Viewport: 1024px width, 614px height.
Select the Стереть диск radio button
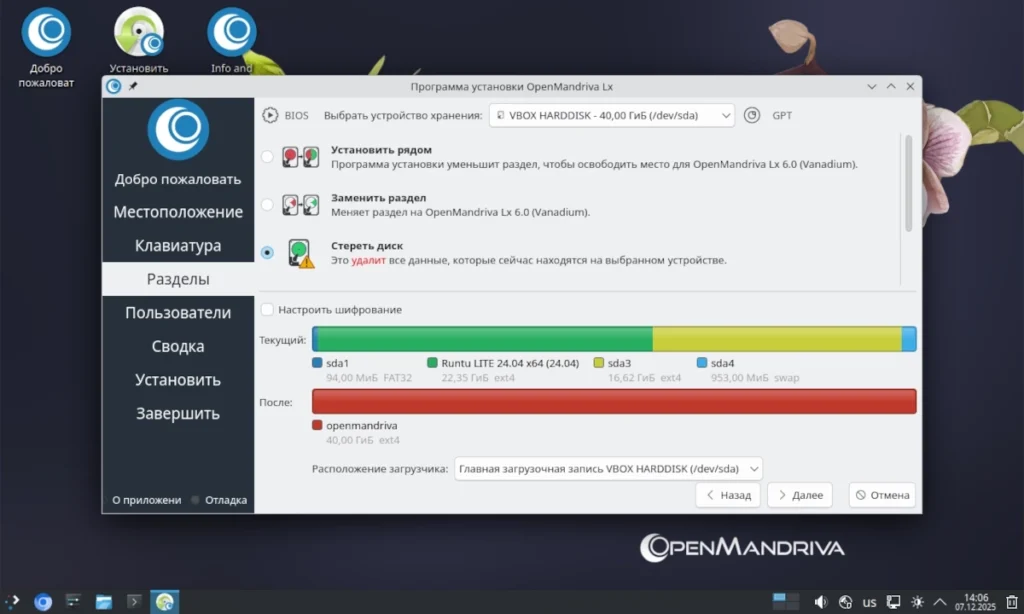[x=267, y=253]
